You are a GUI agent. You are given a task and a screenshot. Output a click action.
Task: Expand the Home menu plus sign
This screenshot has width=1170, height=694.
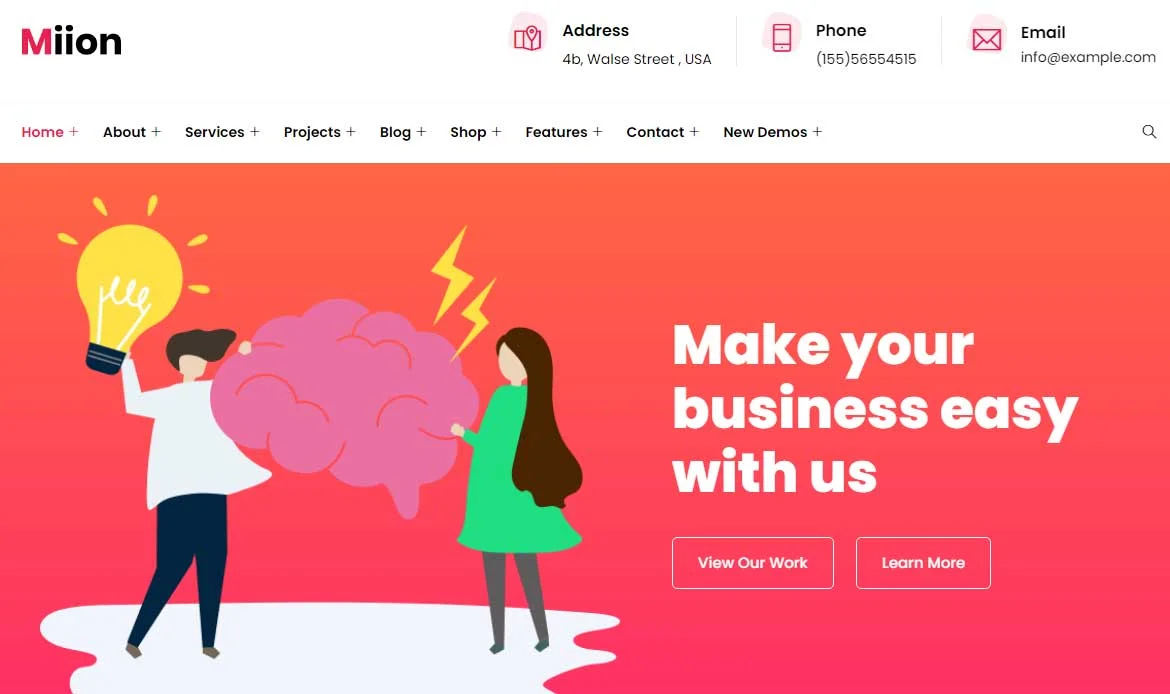pos(73,131)
